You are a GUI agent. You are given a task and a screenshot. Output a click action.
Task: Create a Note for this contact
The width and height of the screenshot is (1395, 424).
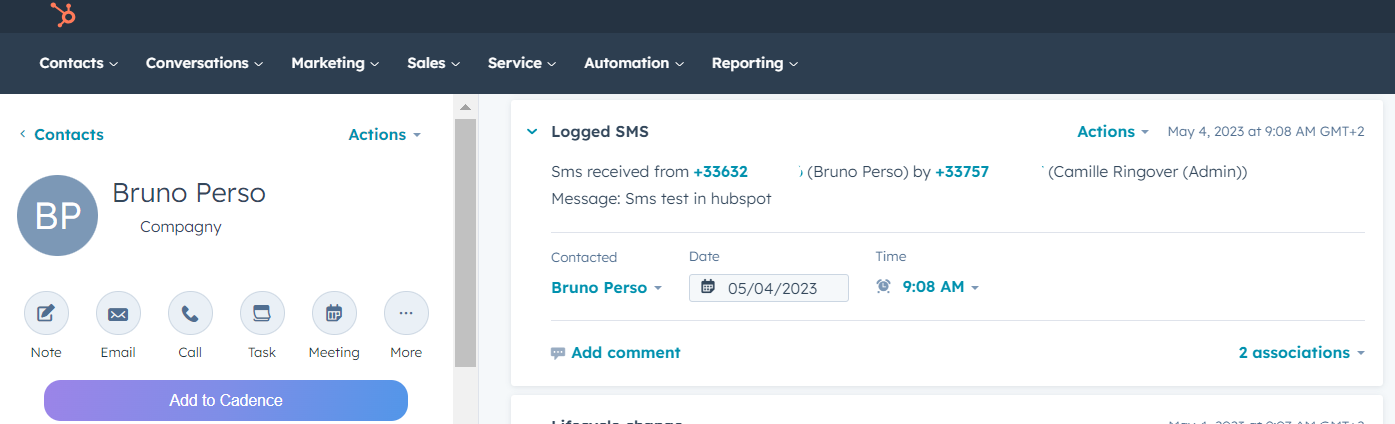pos(46,314)
